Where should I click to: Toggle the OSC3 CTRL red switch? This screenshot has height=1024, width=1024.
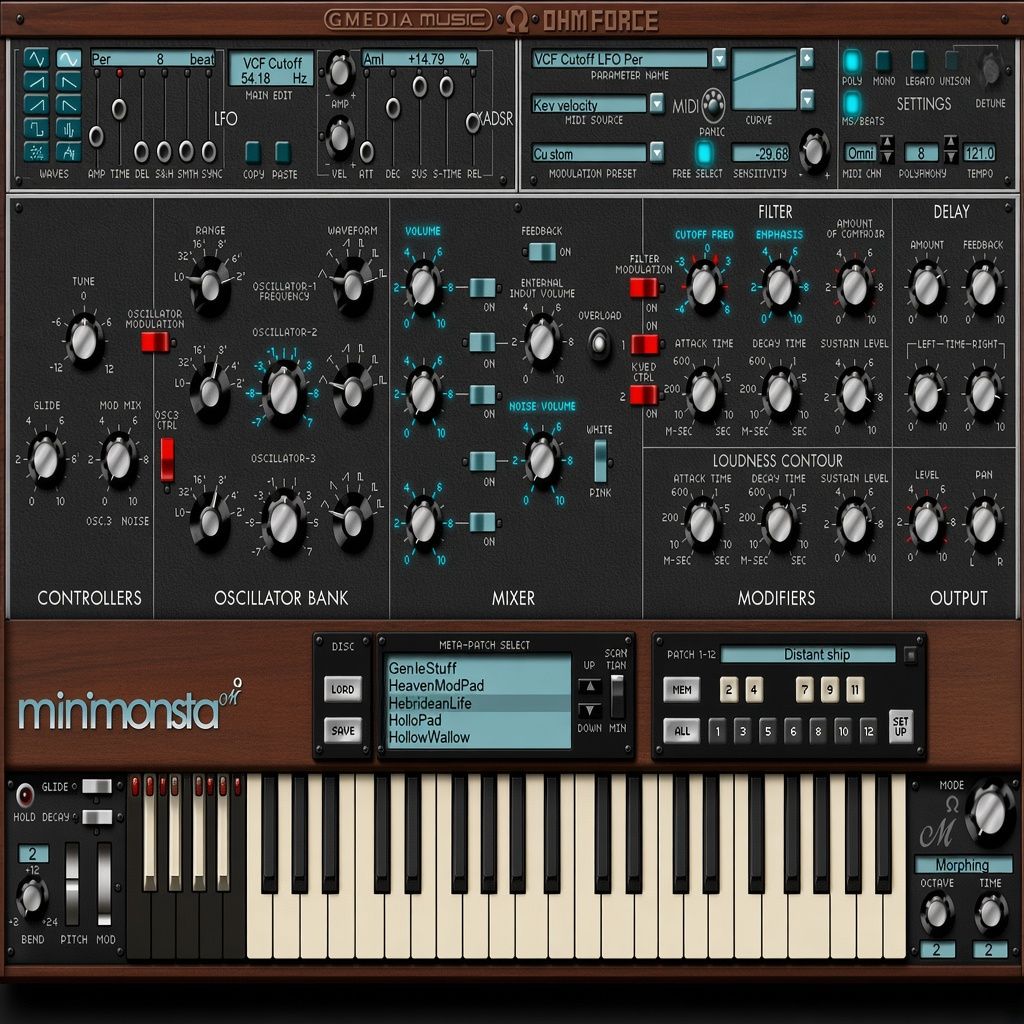click(x=167, y=459)
